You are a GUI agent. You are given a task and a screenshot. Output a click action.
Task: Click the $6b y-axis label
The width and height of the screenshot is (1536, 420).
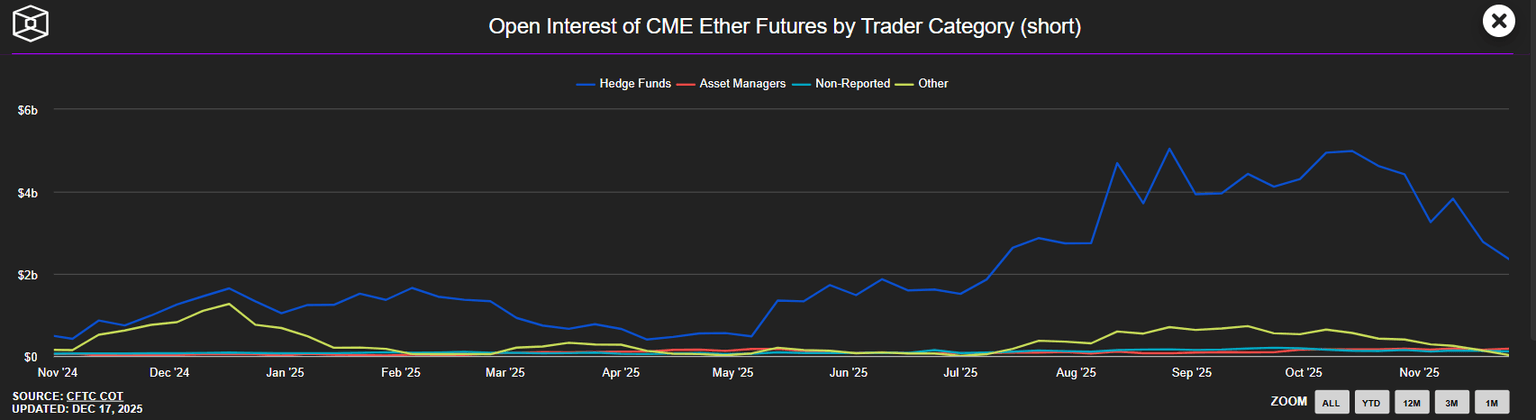tap(29, 109)
